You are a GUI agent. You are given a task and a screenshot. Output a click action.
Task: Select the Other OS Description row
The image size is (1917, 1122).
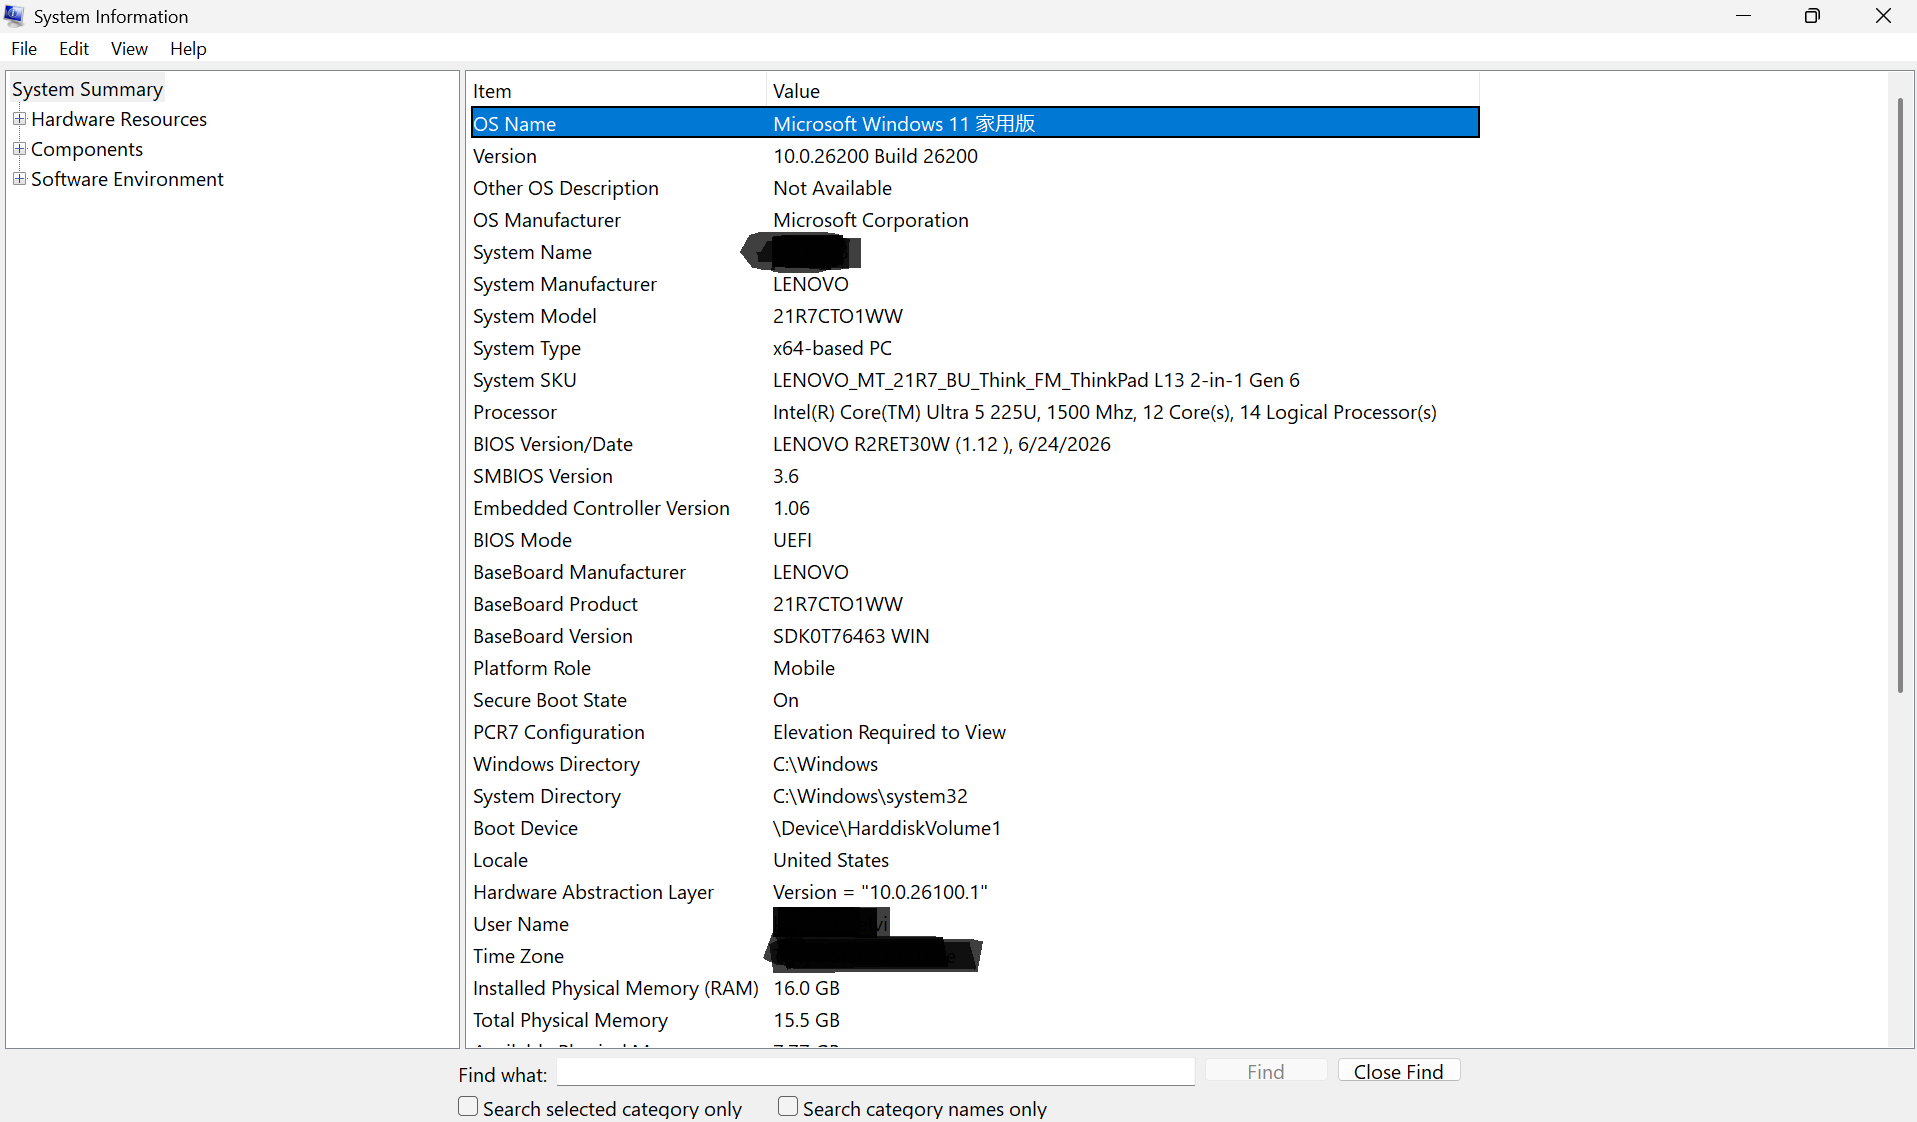(x=975, y=188)
